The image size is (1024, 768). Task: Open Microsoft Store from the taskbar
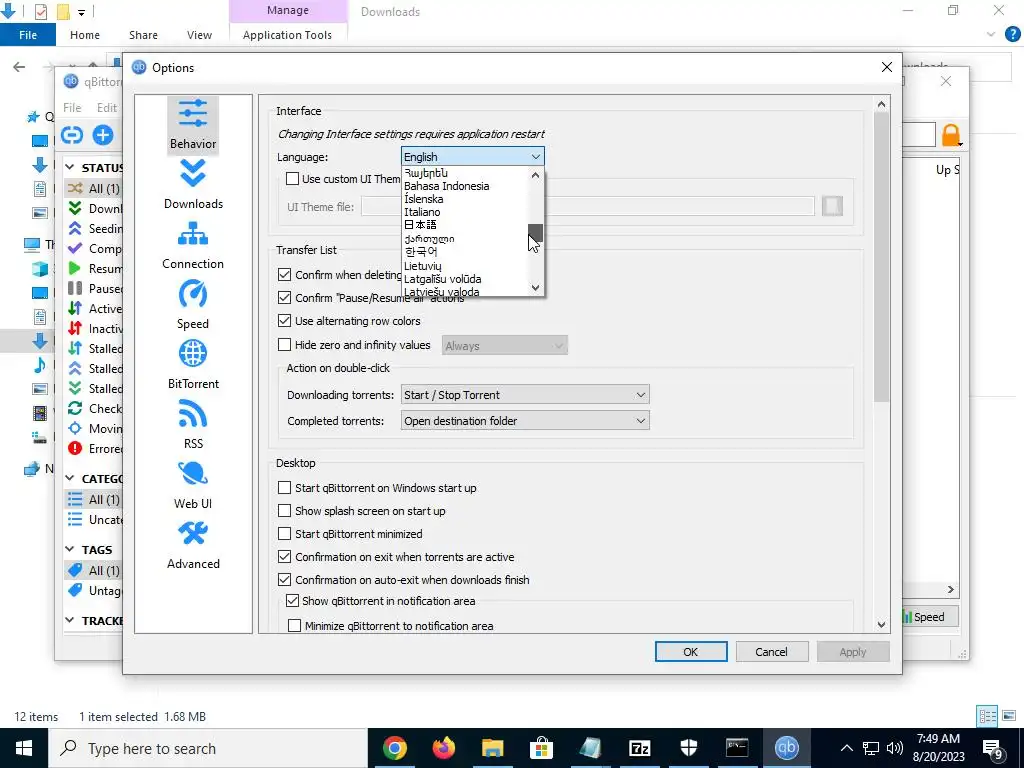click(x=541, y=748)
